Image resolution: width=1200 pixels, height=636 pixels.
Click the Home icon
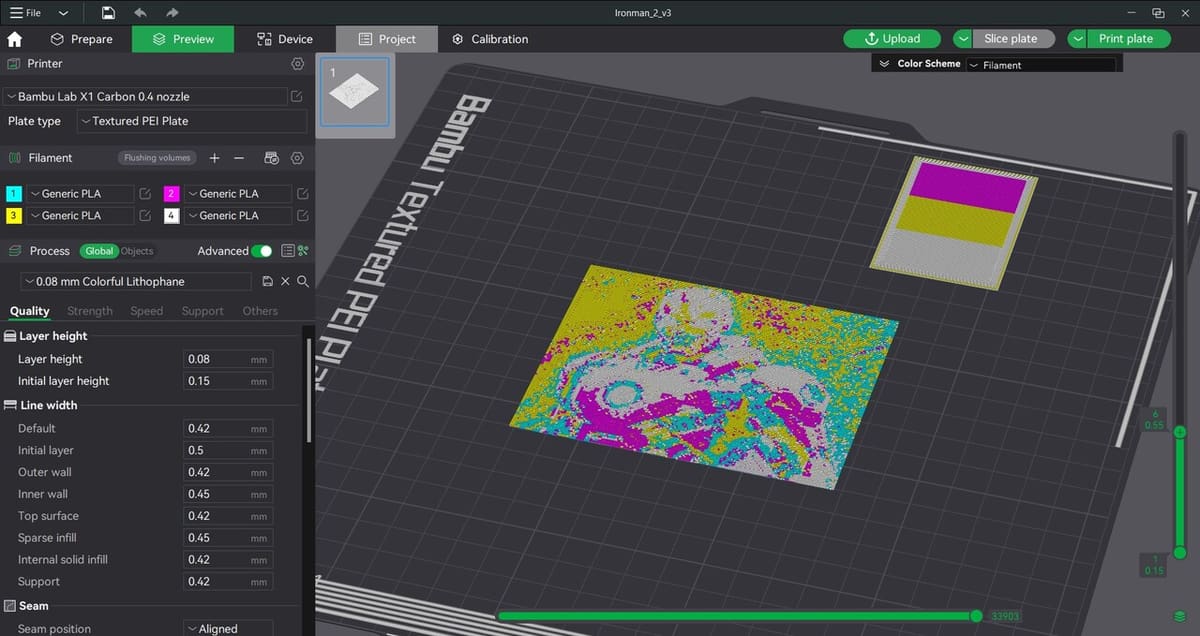click(15, 39)
